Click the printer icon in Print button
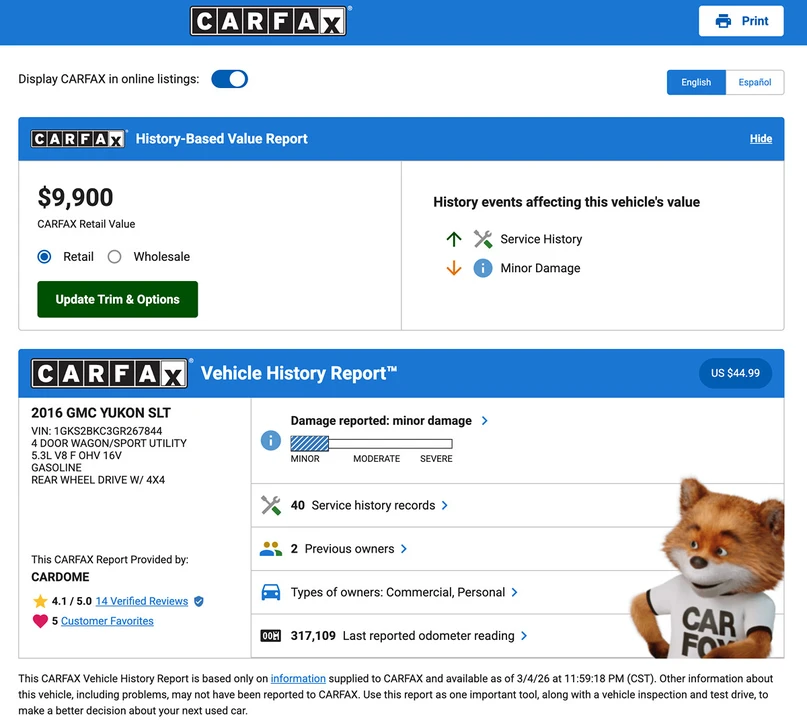The image size is (807, 720). coord(723,21)
